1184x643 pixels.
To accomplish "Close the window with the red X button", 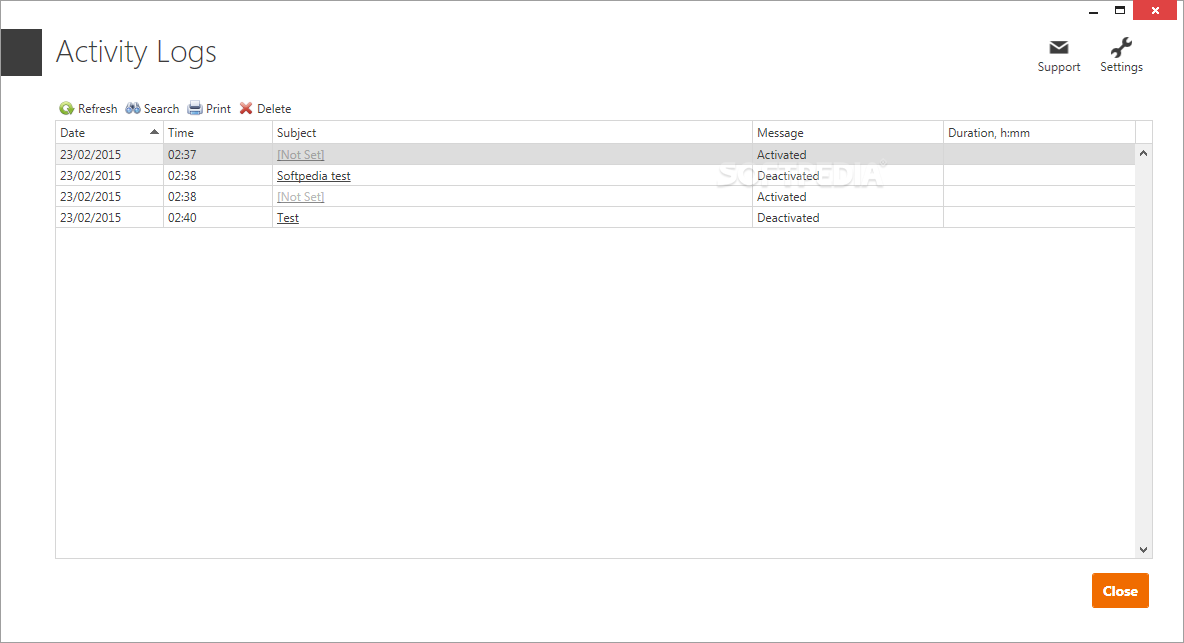I will [x=1155, y=11].
